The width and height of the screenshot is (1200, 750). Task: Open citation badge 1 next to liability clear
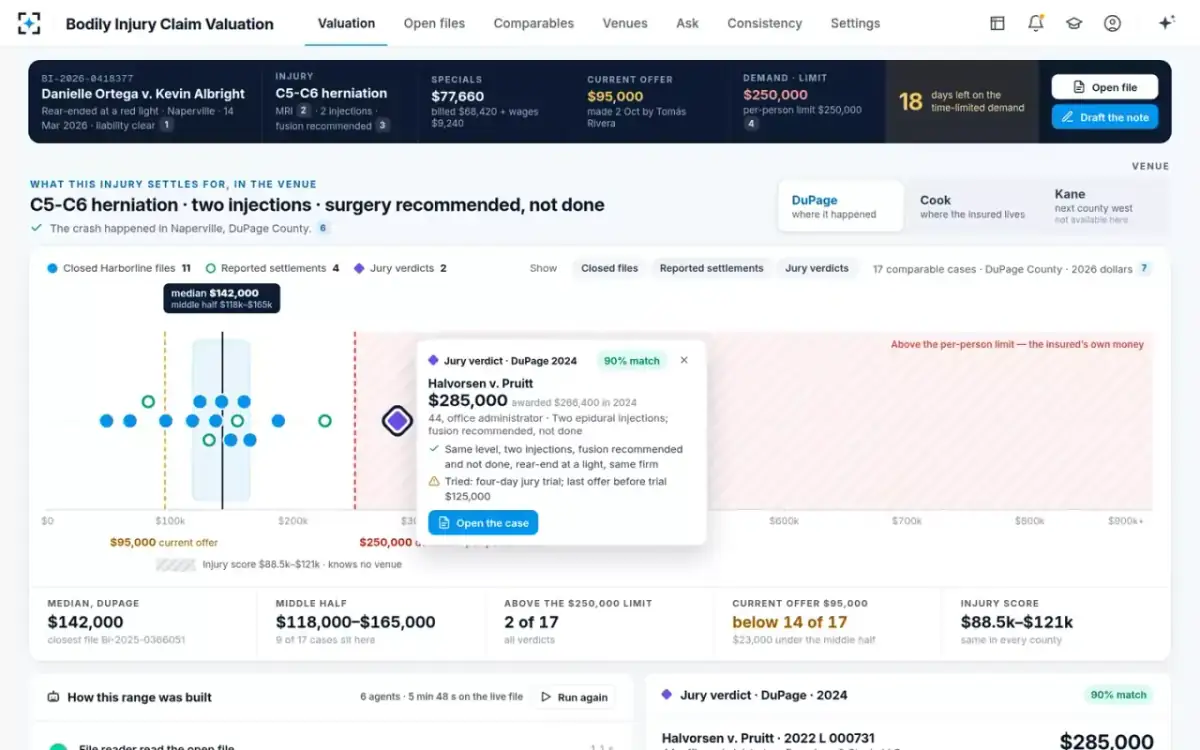click(x=166, y=125)
